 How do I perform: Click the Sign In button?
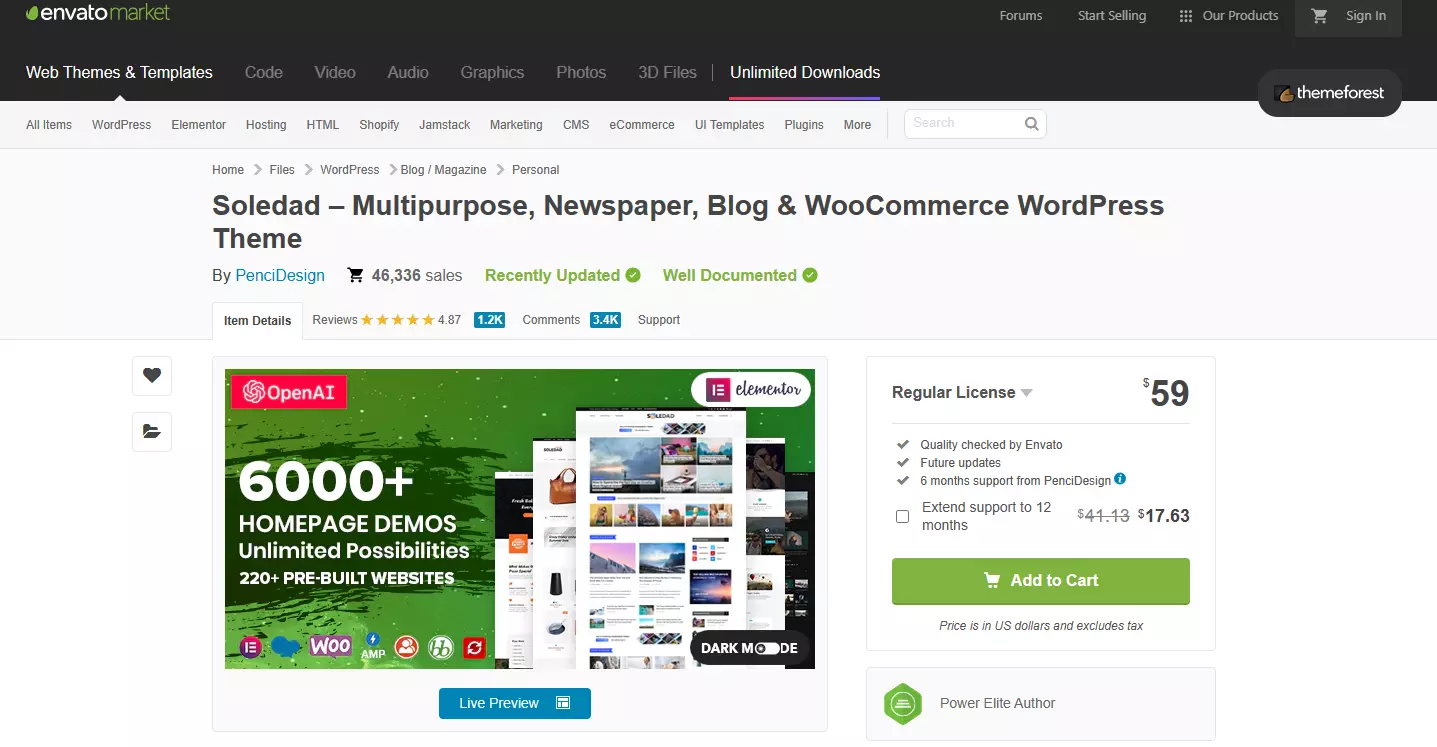coord(1366,16)
